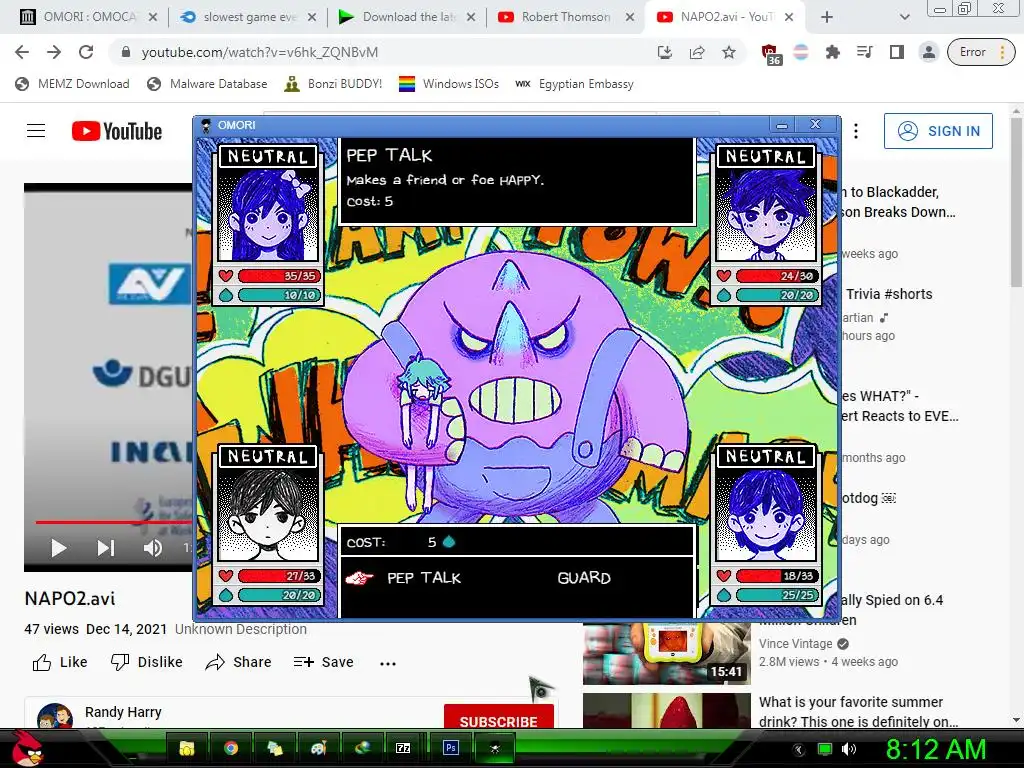Image resolution: width=1024 pixels, height=768 pixels.
Task: Open YouTube settings three-dot menu
Action: point(856,131)
